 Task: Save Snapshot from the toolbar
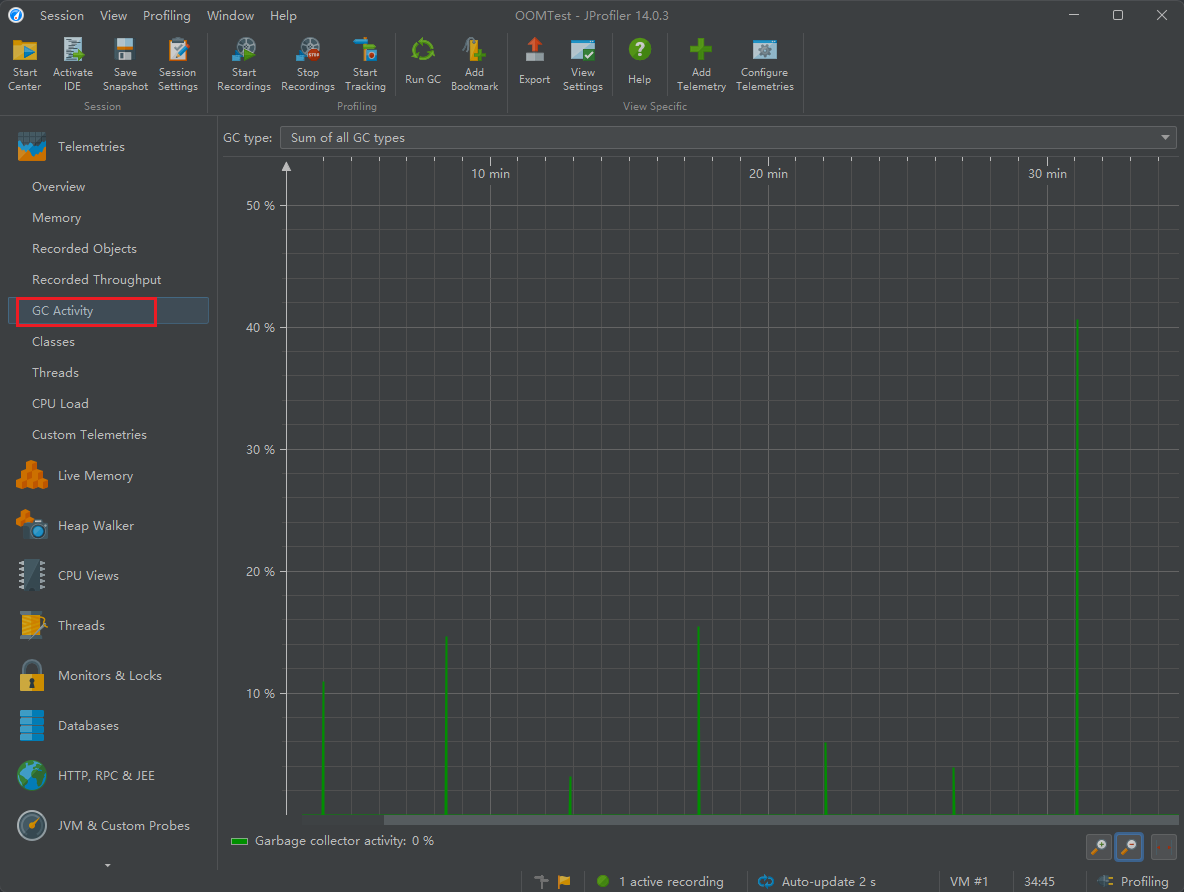[x=125, y=65]
